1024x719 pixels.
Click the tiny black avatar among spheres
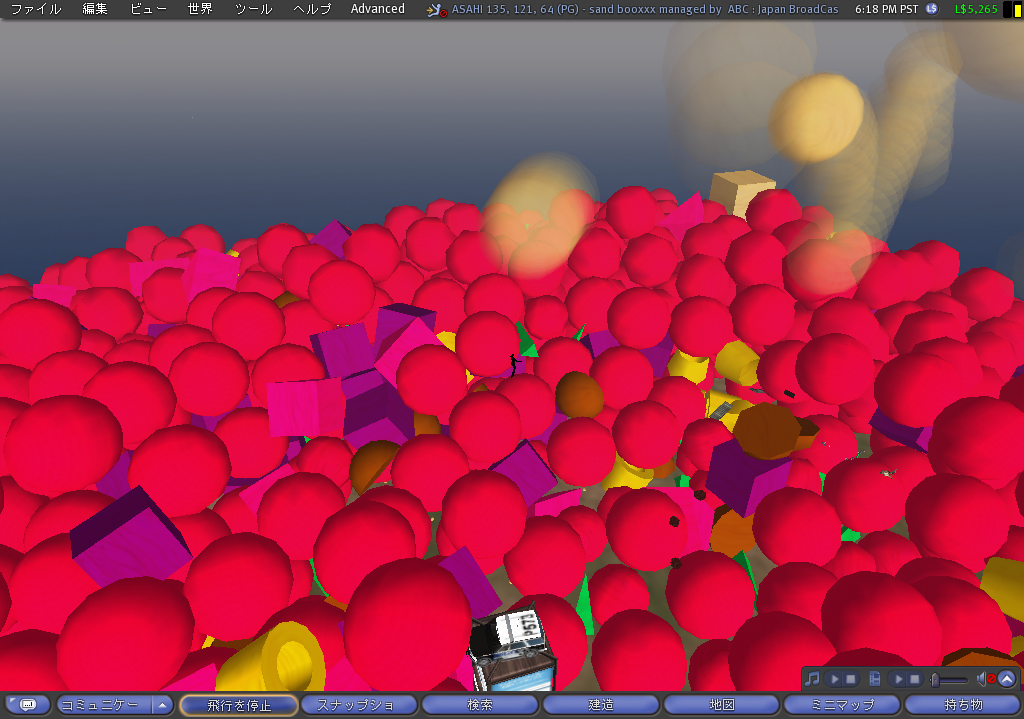[514, 365]
